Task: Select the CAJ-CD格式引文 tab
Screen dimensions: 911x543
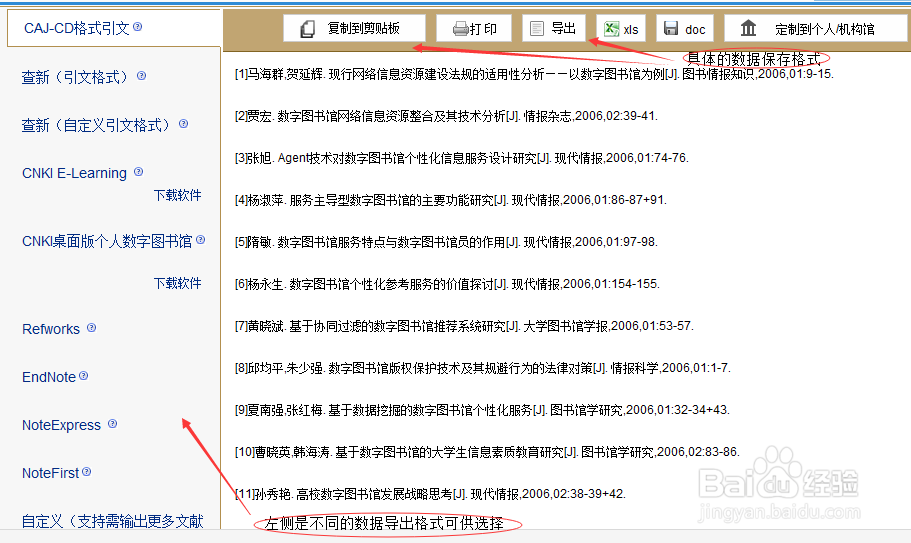Action: pos(77,28)
